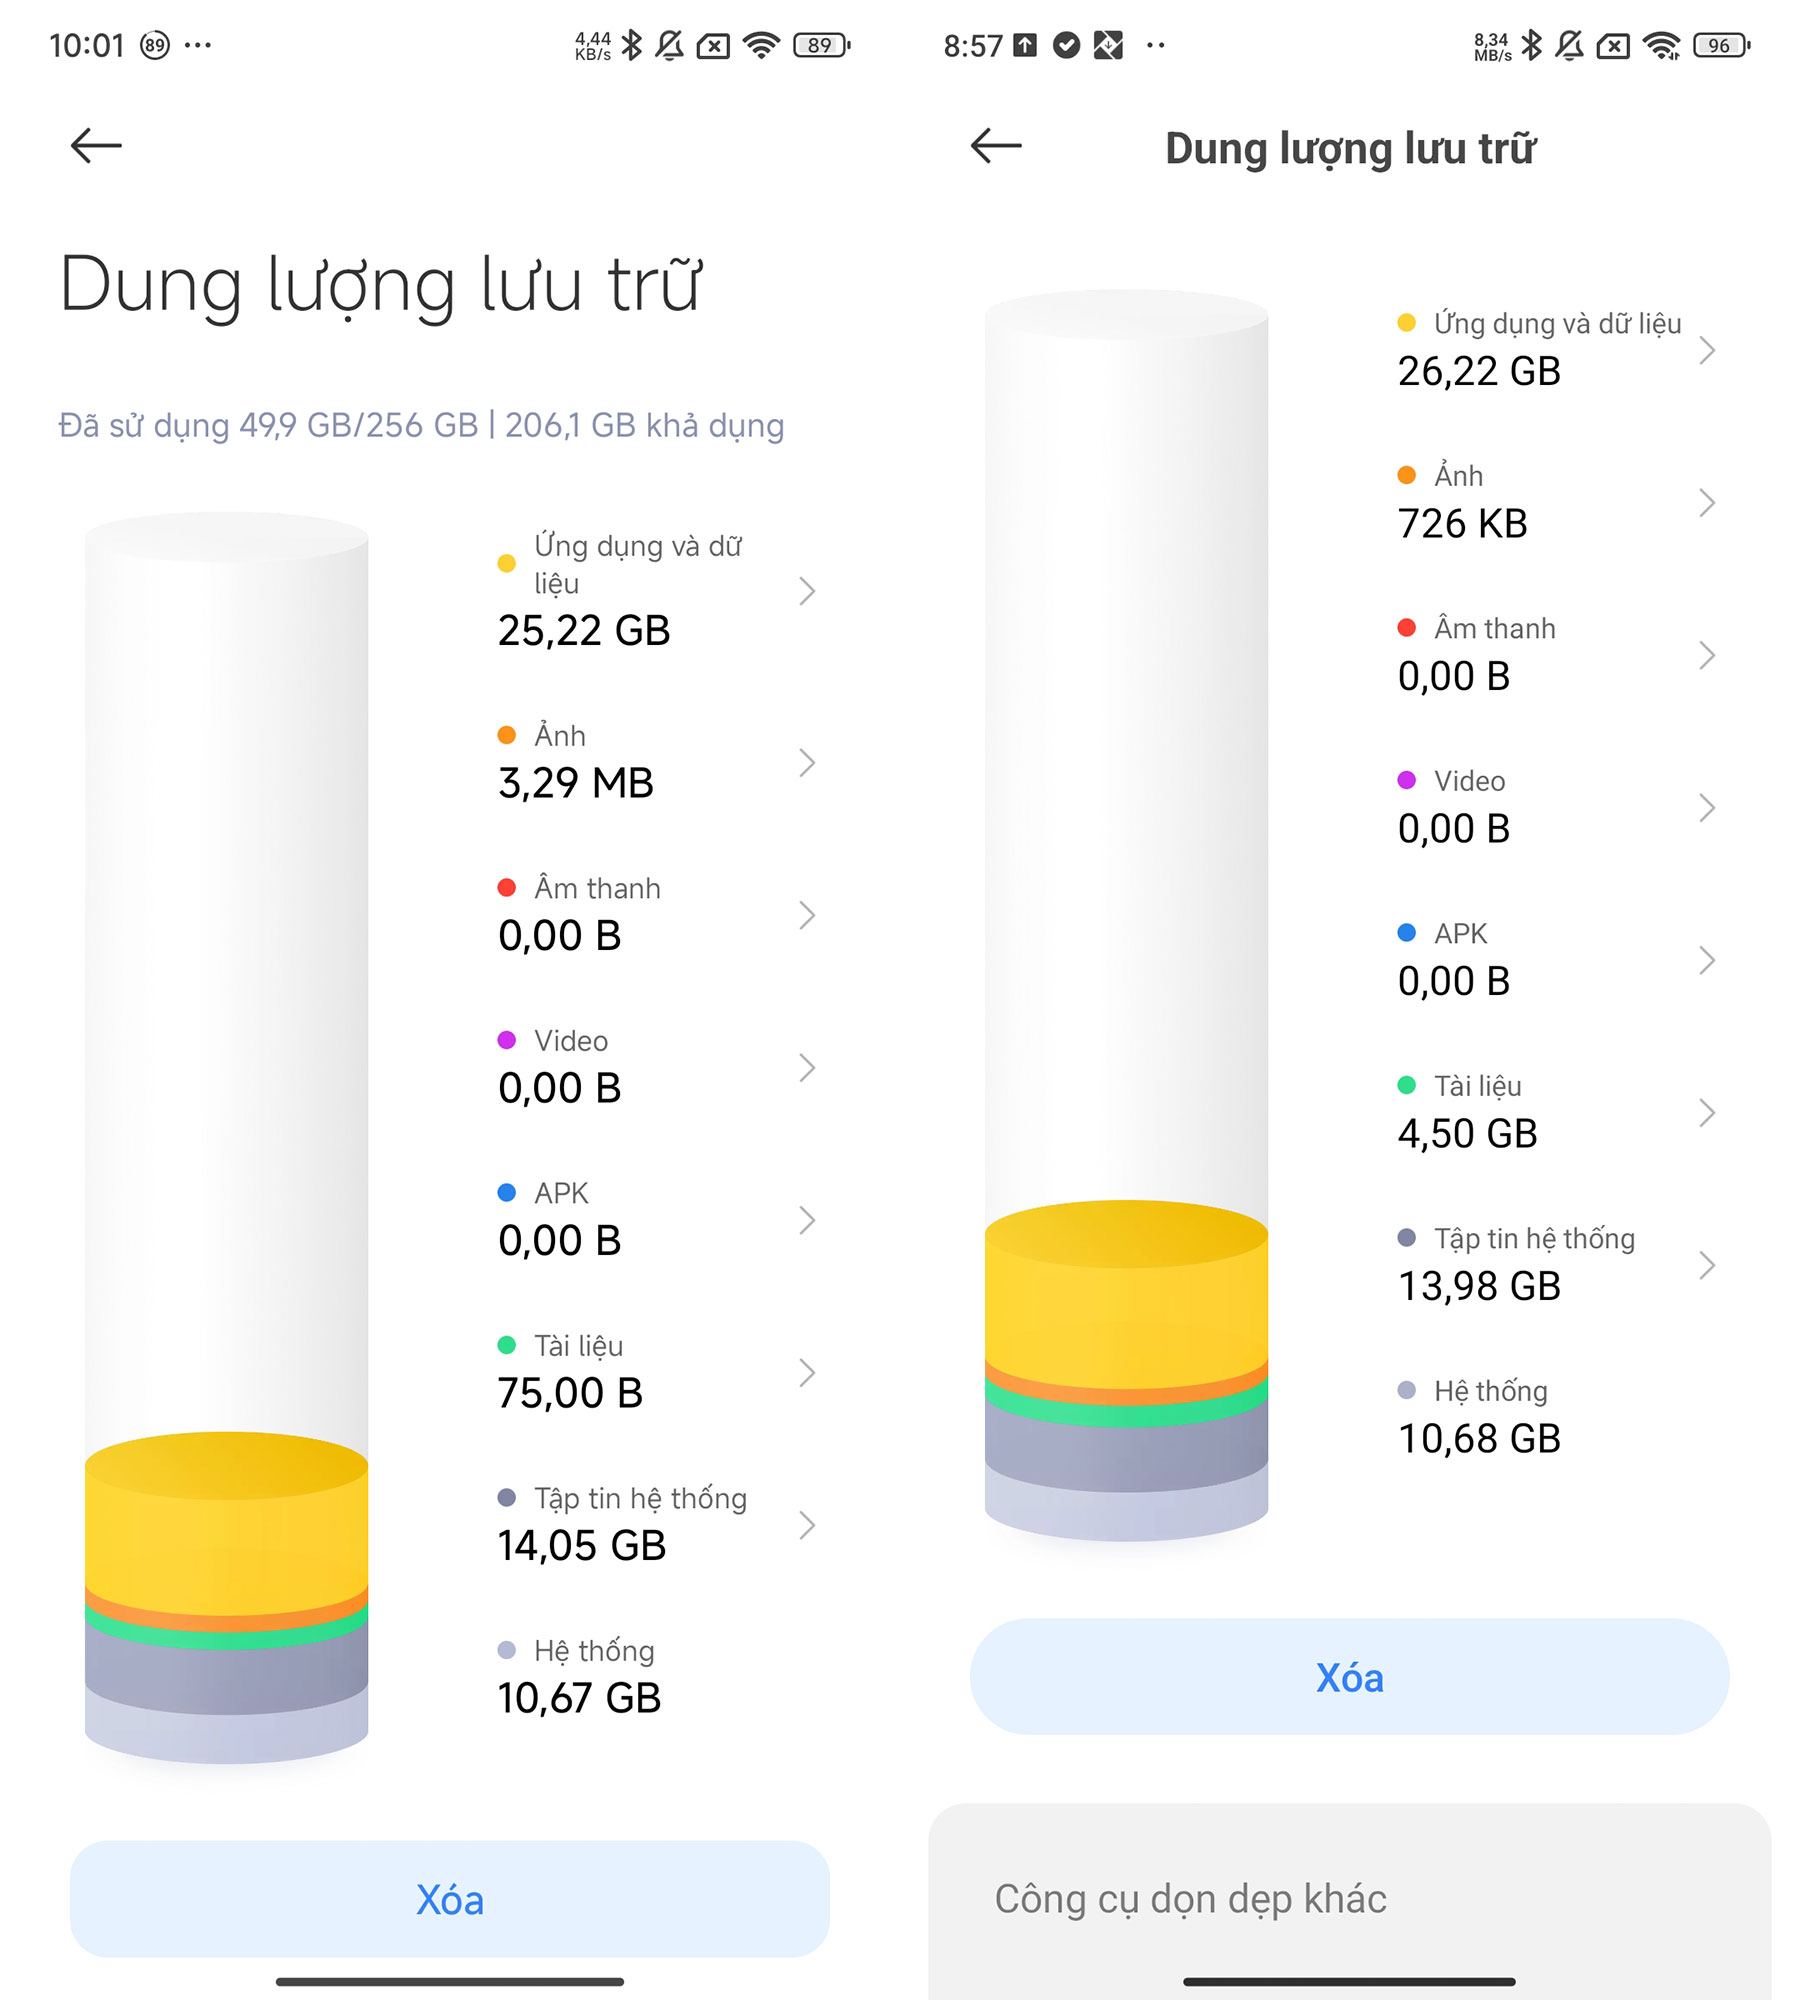Open Công cụ dọn dẹp khác panel

(1350, 1900)
